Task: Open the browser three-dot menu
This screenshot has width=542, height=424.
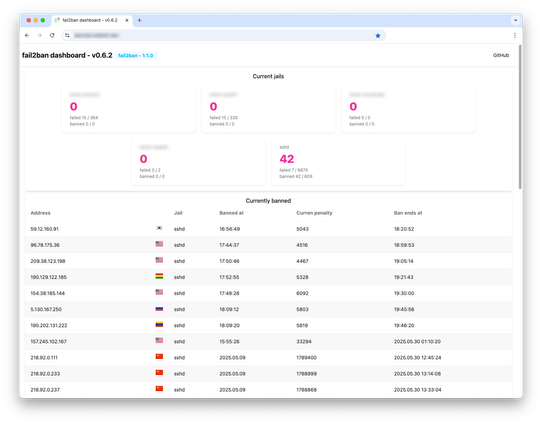Action: (x=515, y=35)
